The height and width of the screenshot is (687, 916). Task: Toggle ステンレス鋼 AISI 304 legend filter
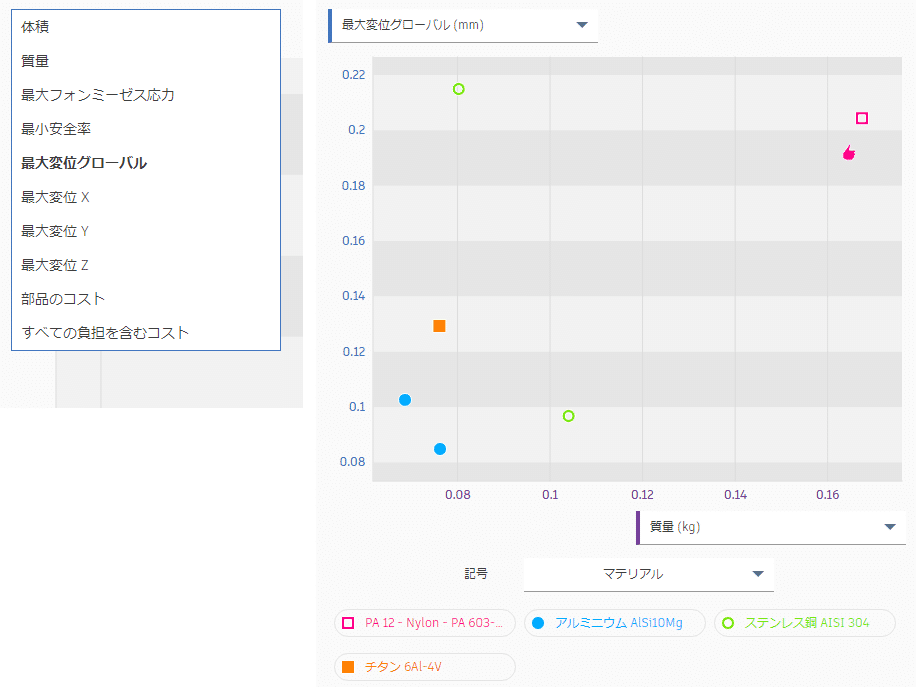[805, 623]
